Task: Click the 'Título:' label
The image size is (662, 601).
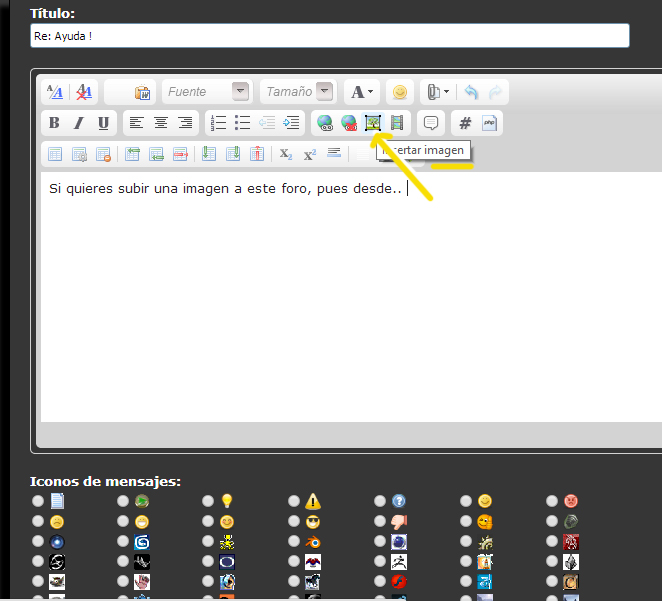Action: pos(52,13)
